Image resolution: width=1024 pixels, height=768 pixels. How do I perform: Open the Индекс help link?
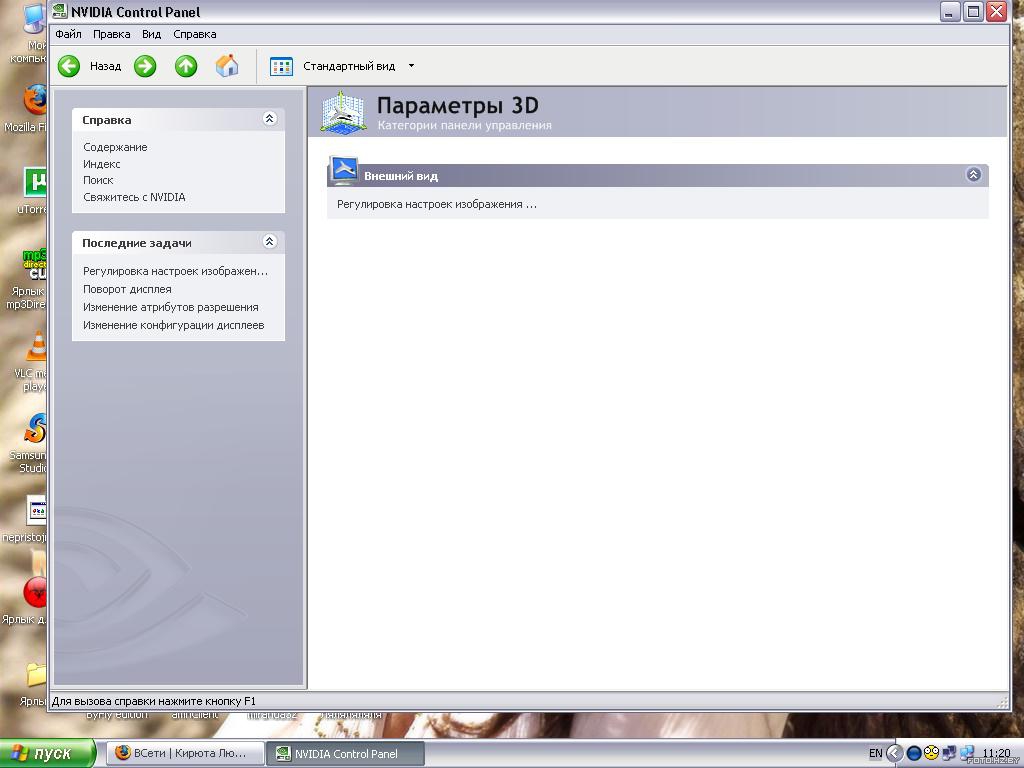(101, 164)
